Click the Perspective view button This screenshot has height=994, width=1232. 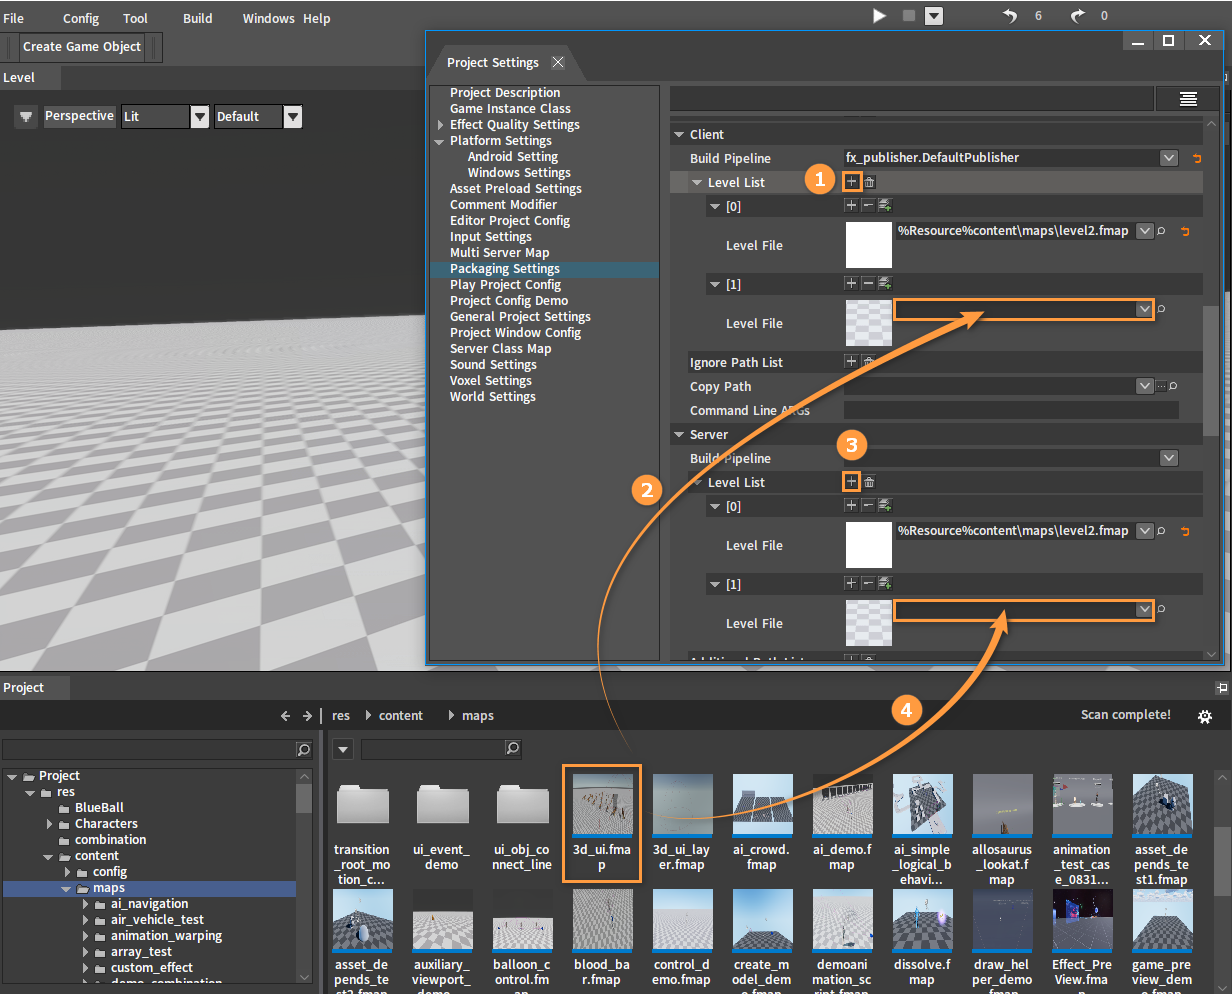(80, 116)
